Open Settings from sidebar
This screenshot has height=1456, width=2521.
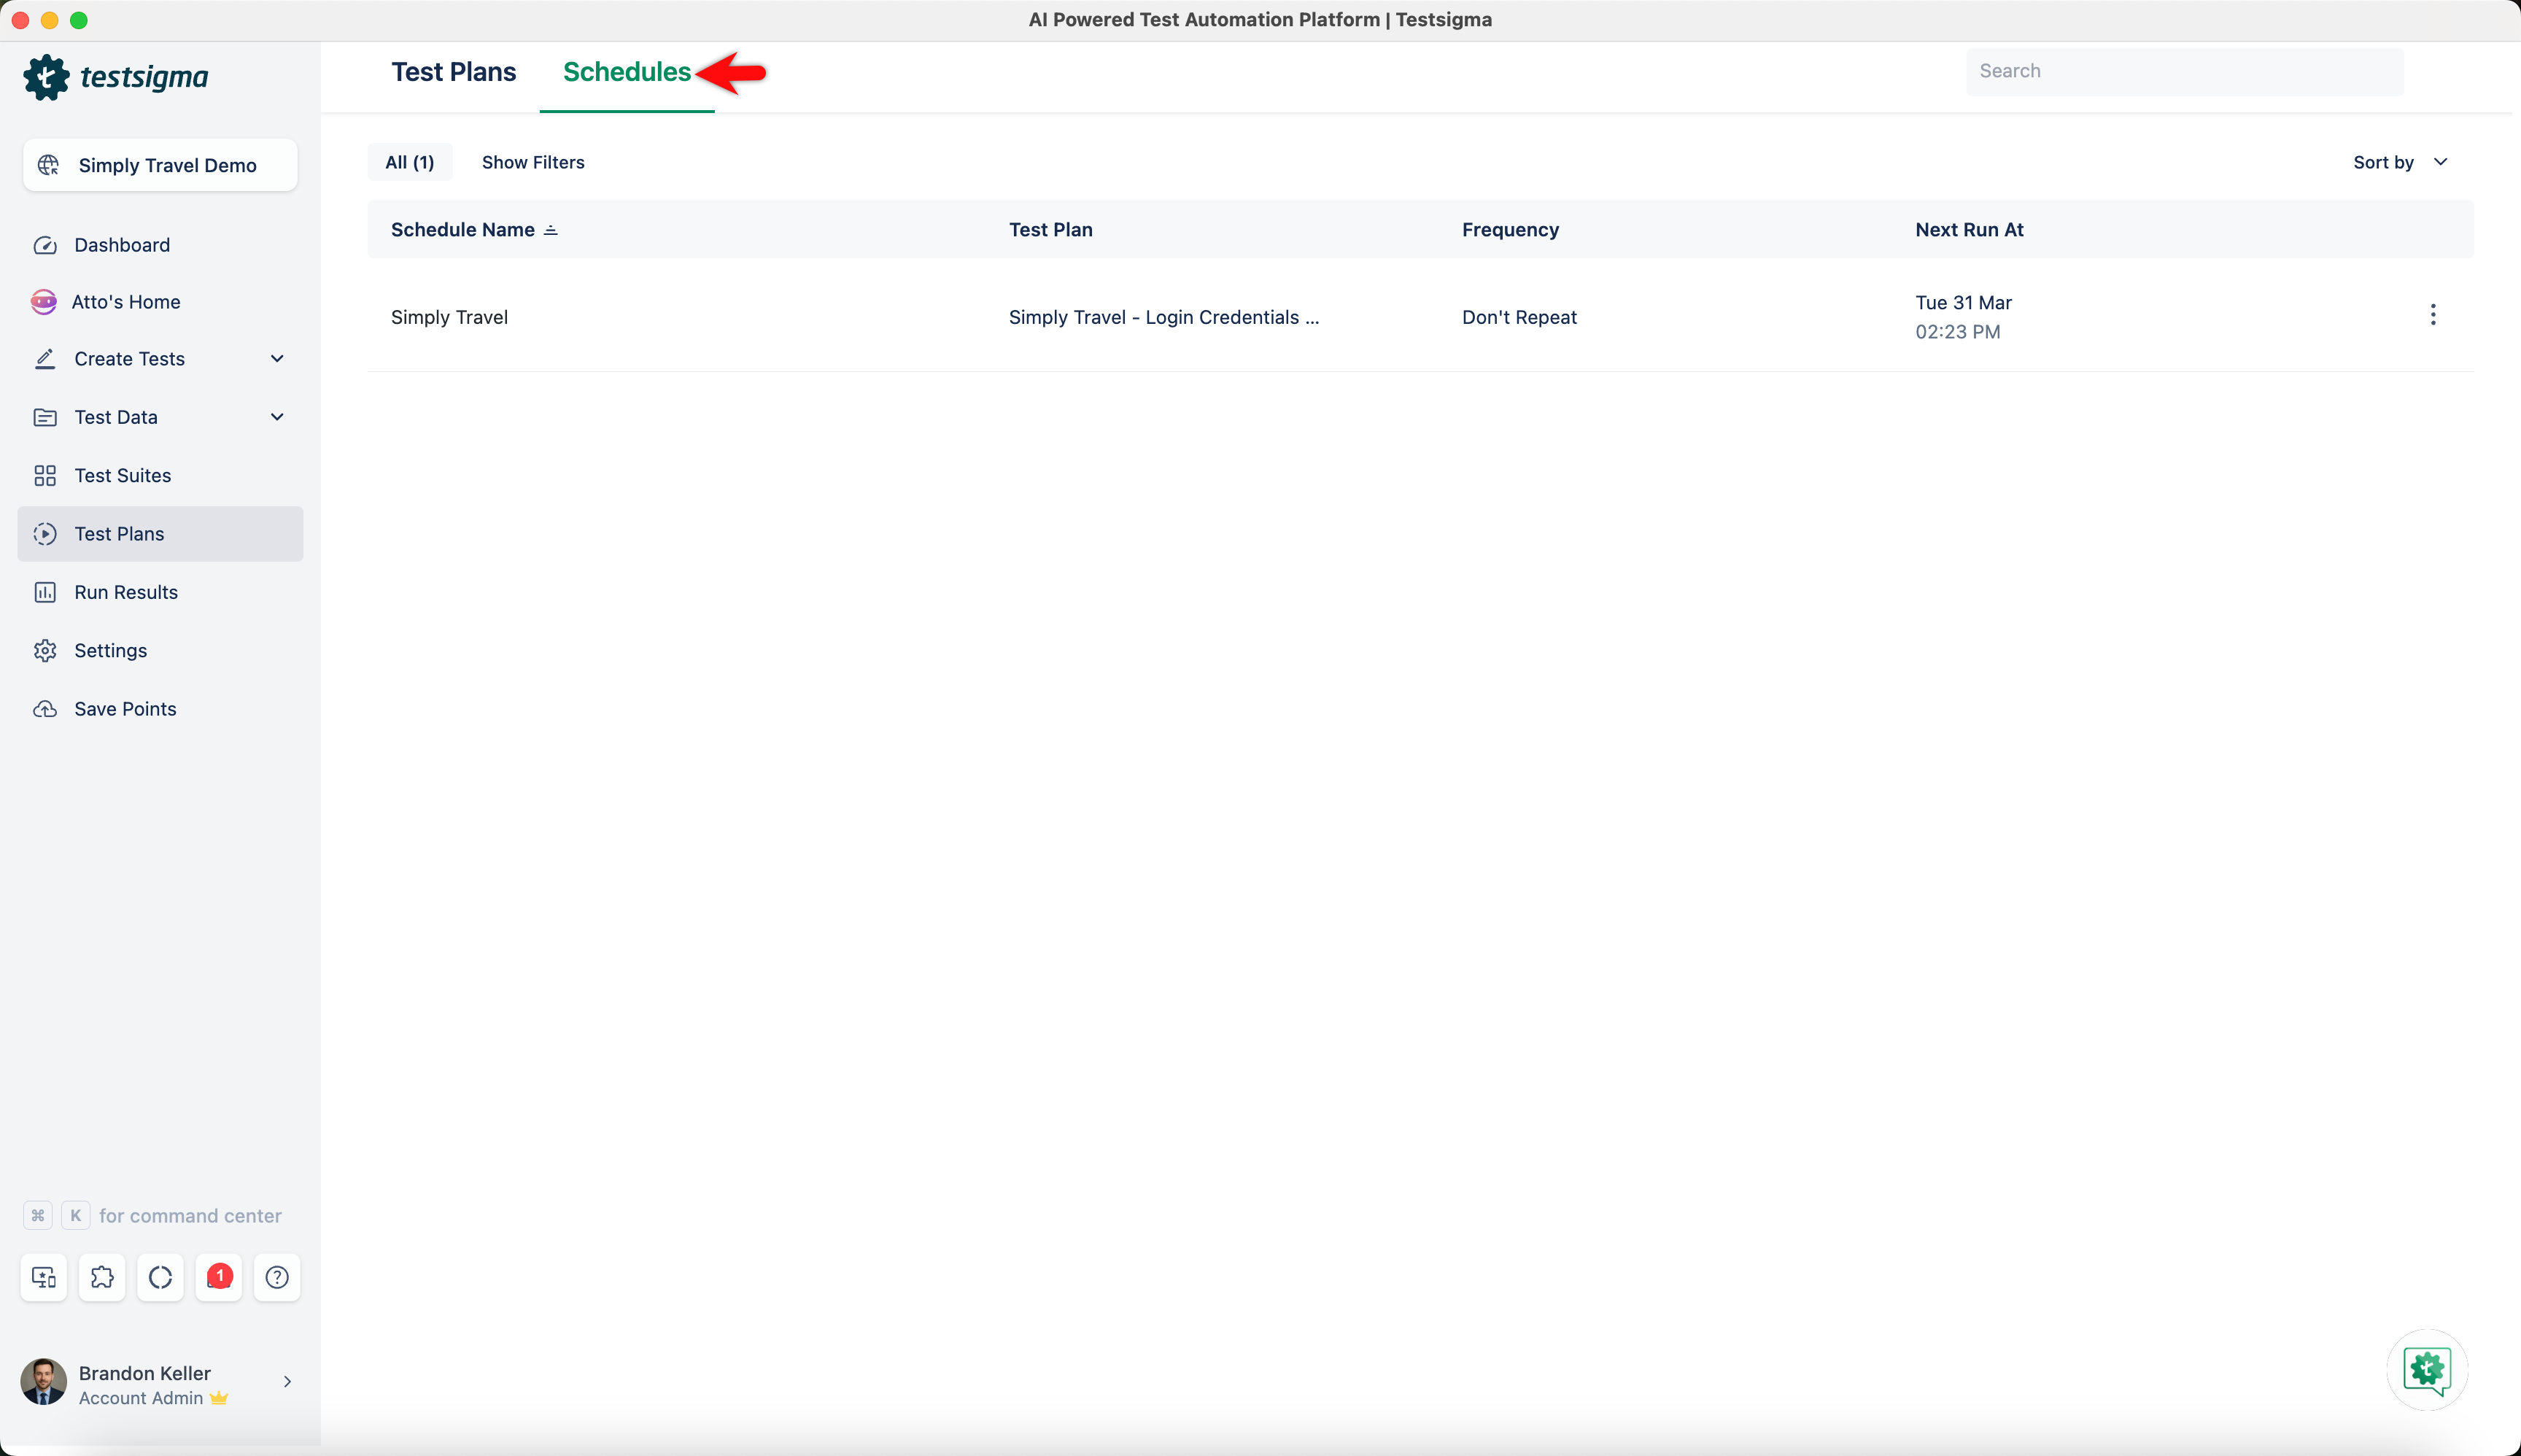(110, 650)
